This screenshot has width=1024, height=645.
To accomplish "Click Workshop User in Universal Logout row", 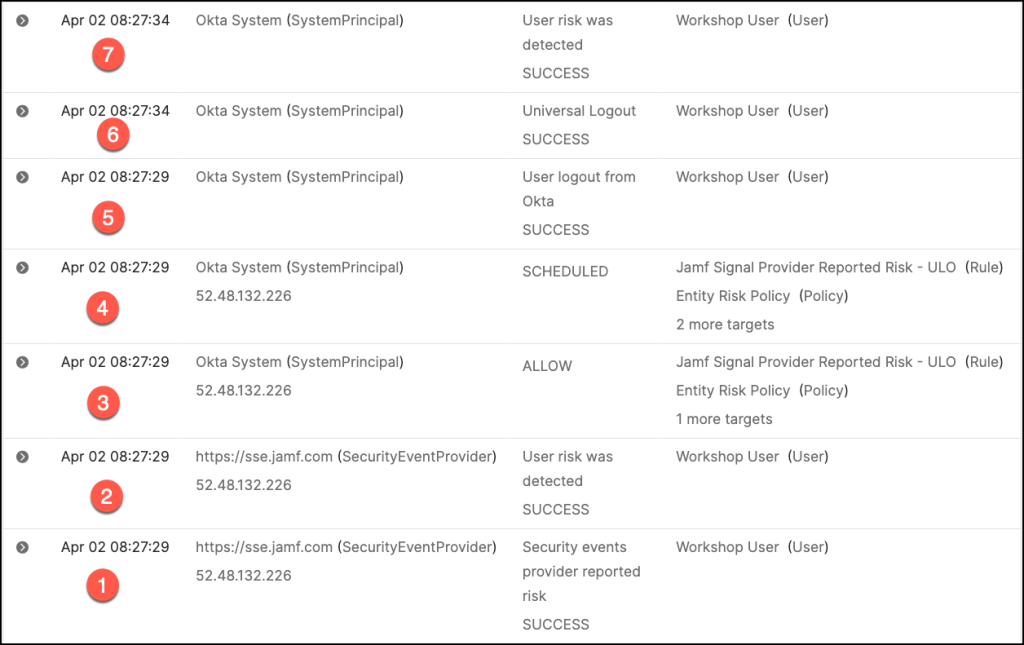I will [727, 111].
